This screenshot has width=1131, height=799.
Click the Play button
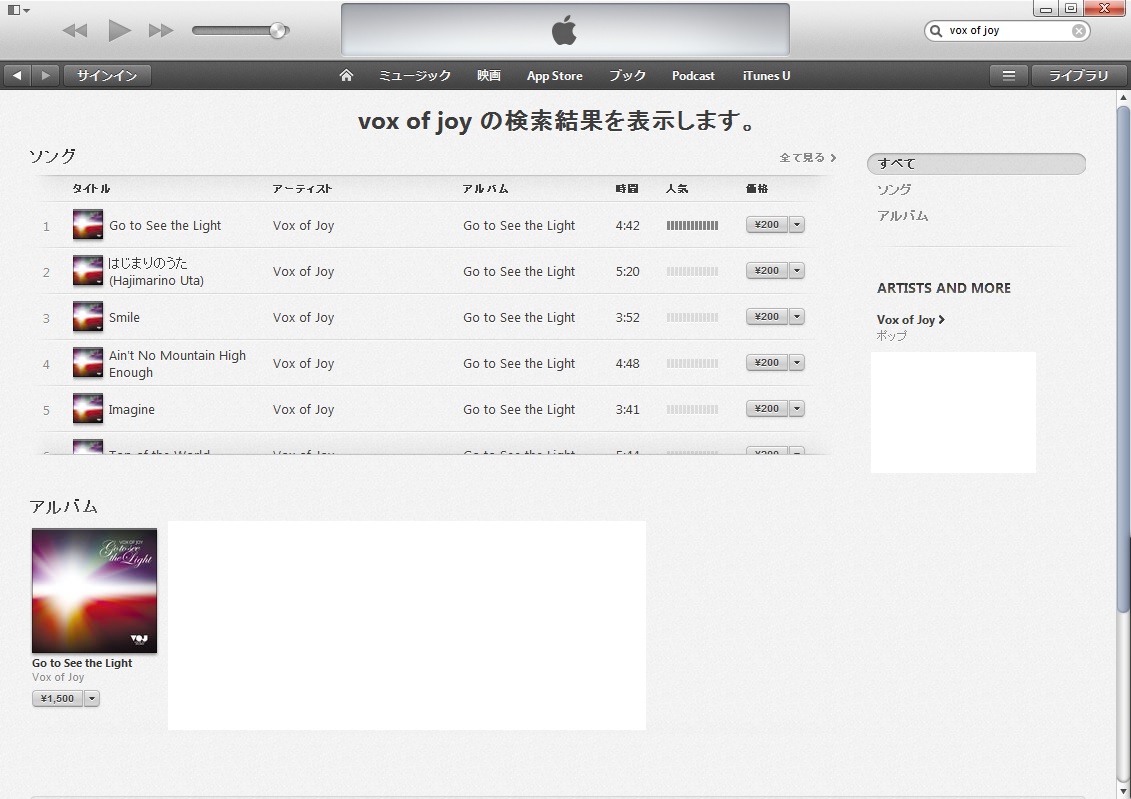tap(120, 31)
